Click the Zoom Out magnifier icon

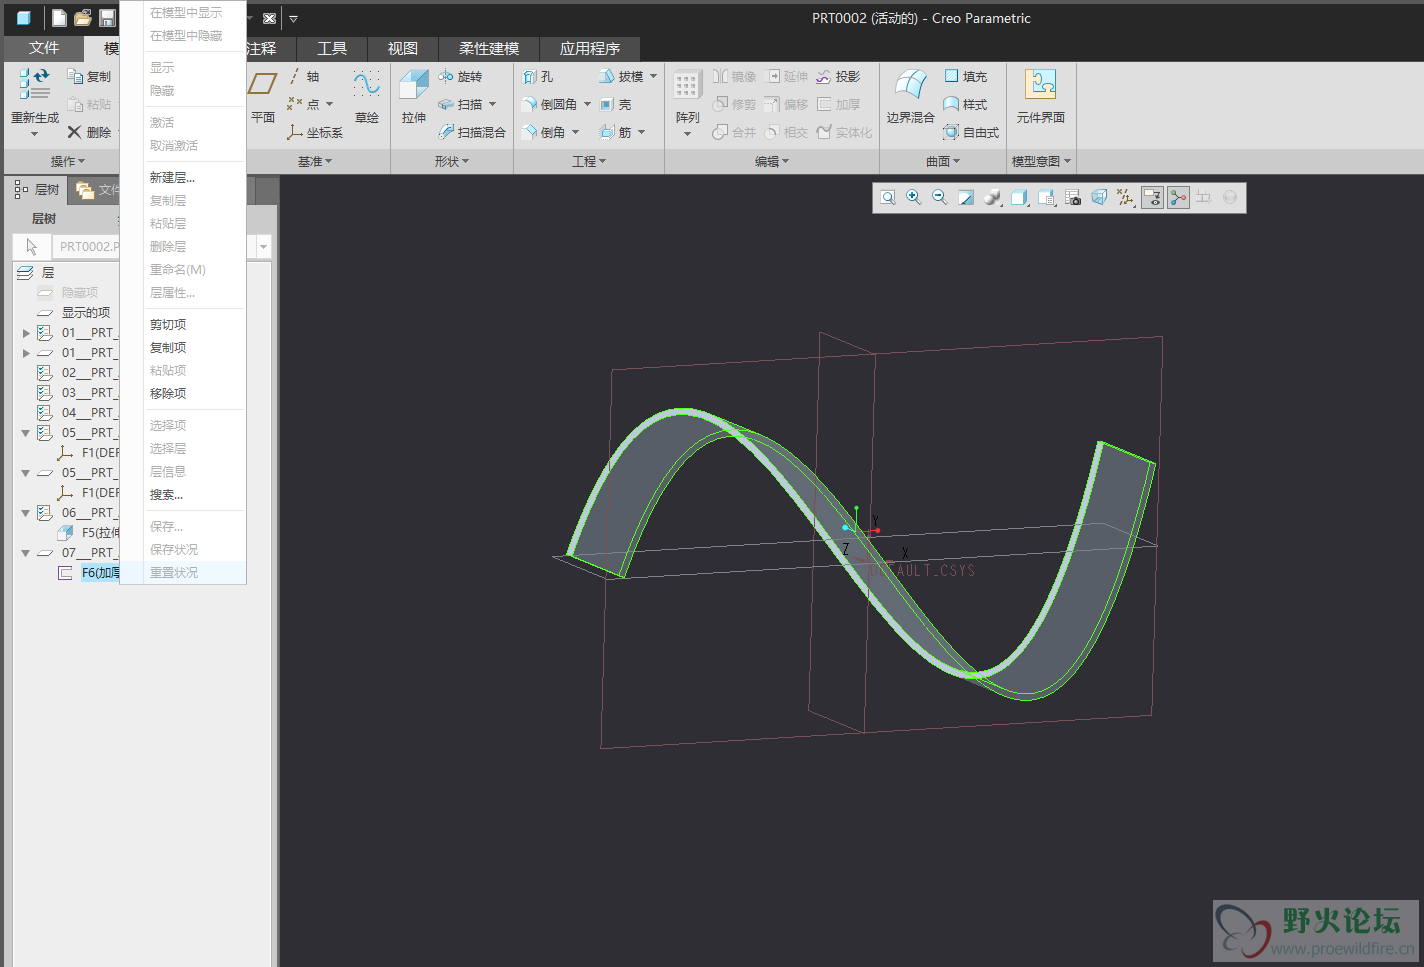(x=939, y=198)
